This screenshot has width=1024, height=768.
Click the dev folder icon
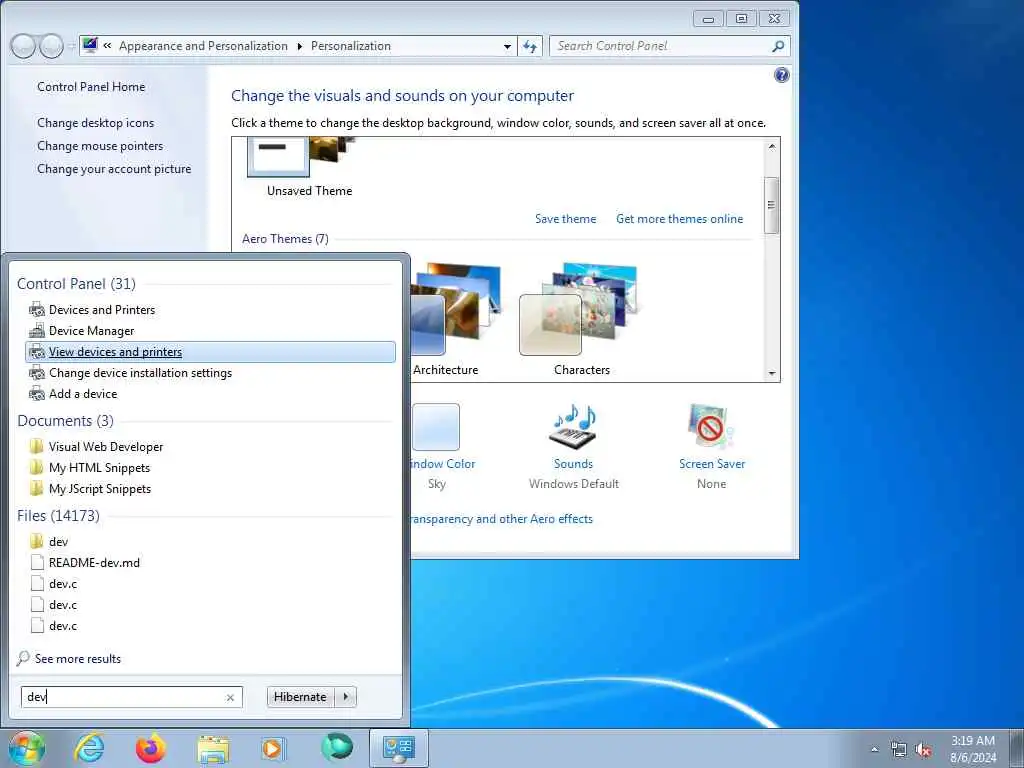click(x=37, y=541)
